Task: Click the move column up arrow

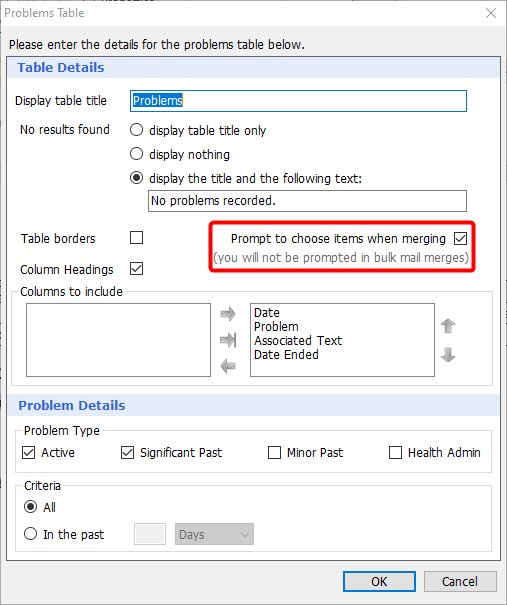Action: [x=448, y=326]
